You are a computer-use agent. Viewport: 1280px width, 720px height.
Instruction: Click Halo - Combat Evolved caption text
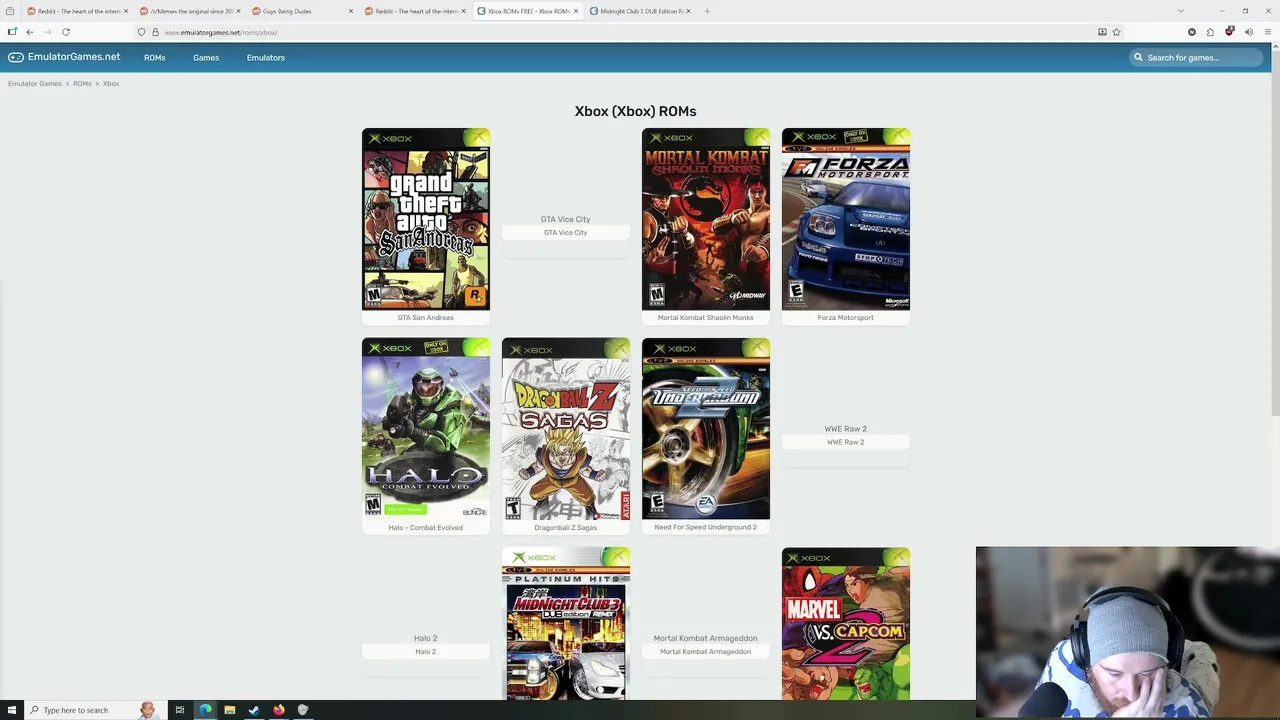426,528
